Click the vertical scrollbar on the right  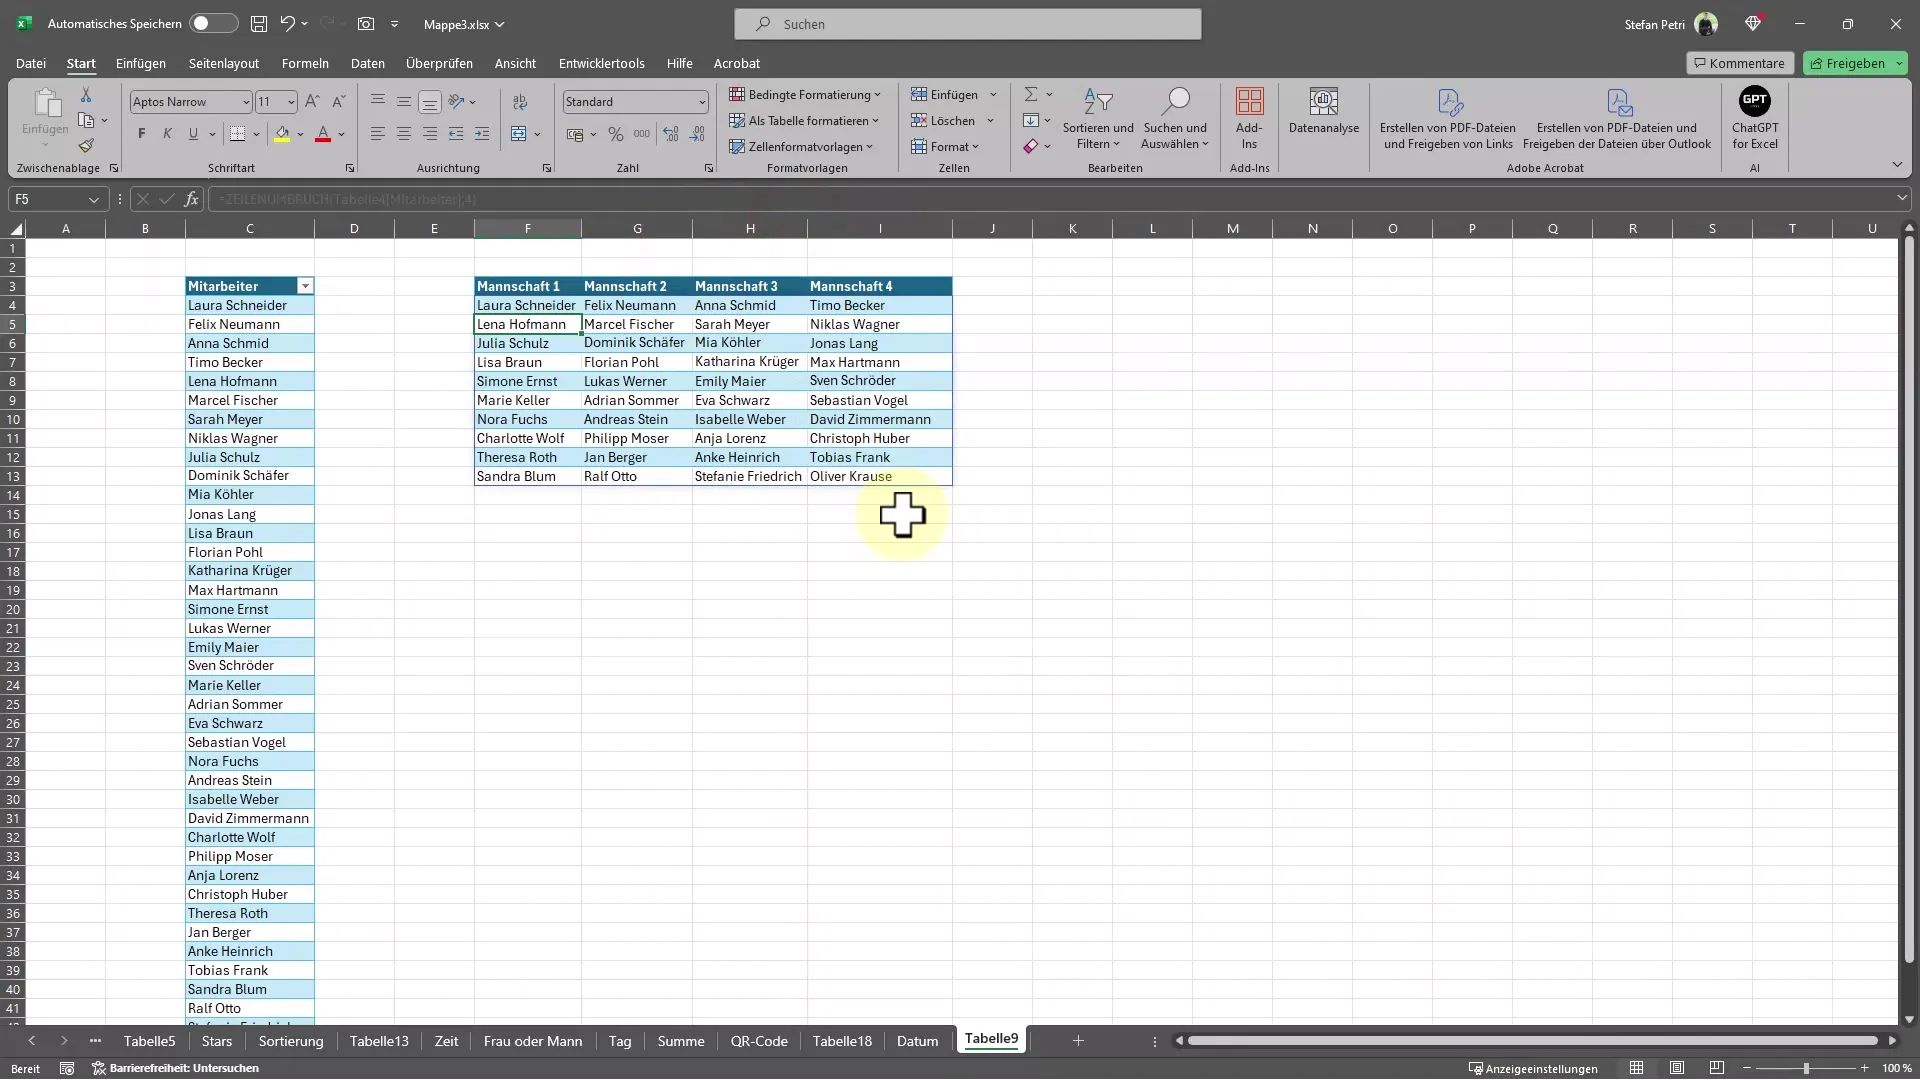pyautogui.click(x=1909, y=598)
